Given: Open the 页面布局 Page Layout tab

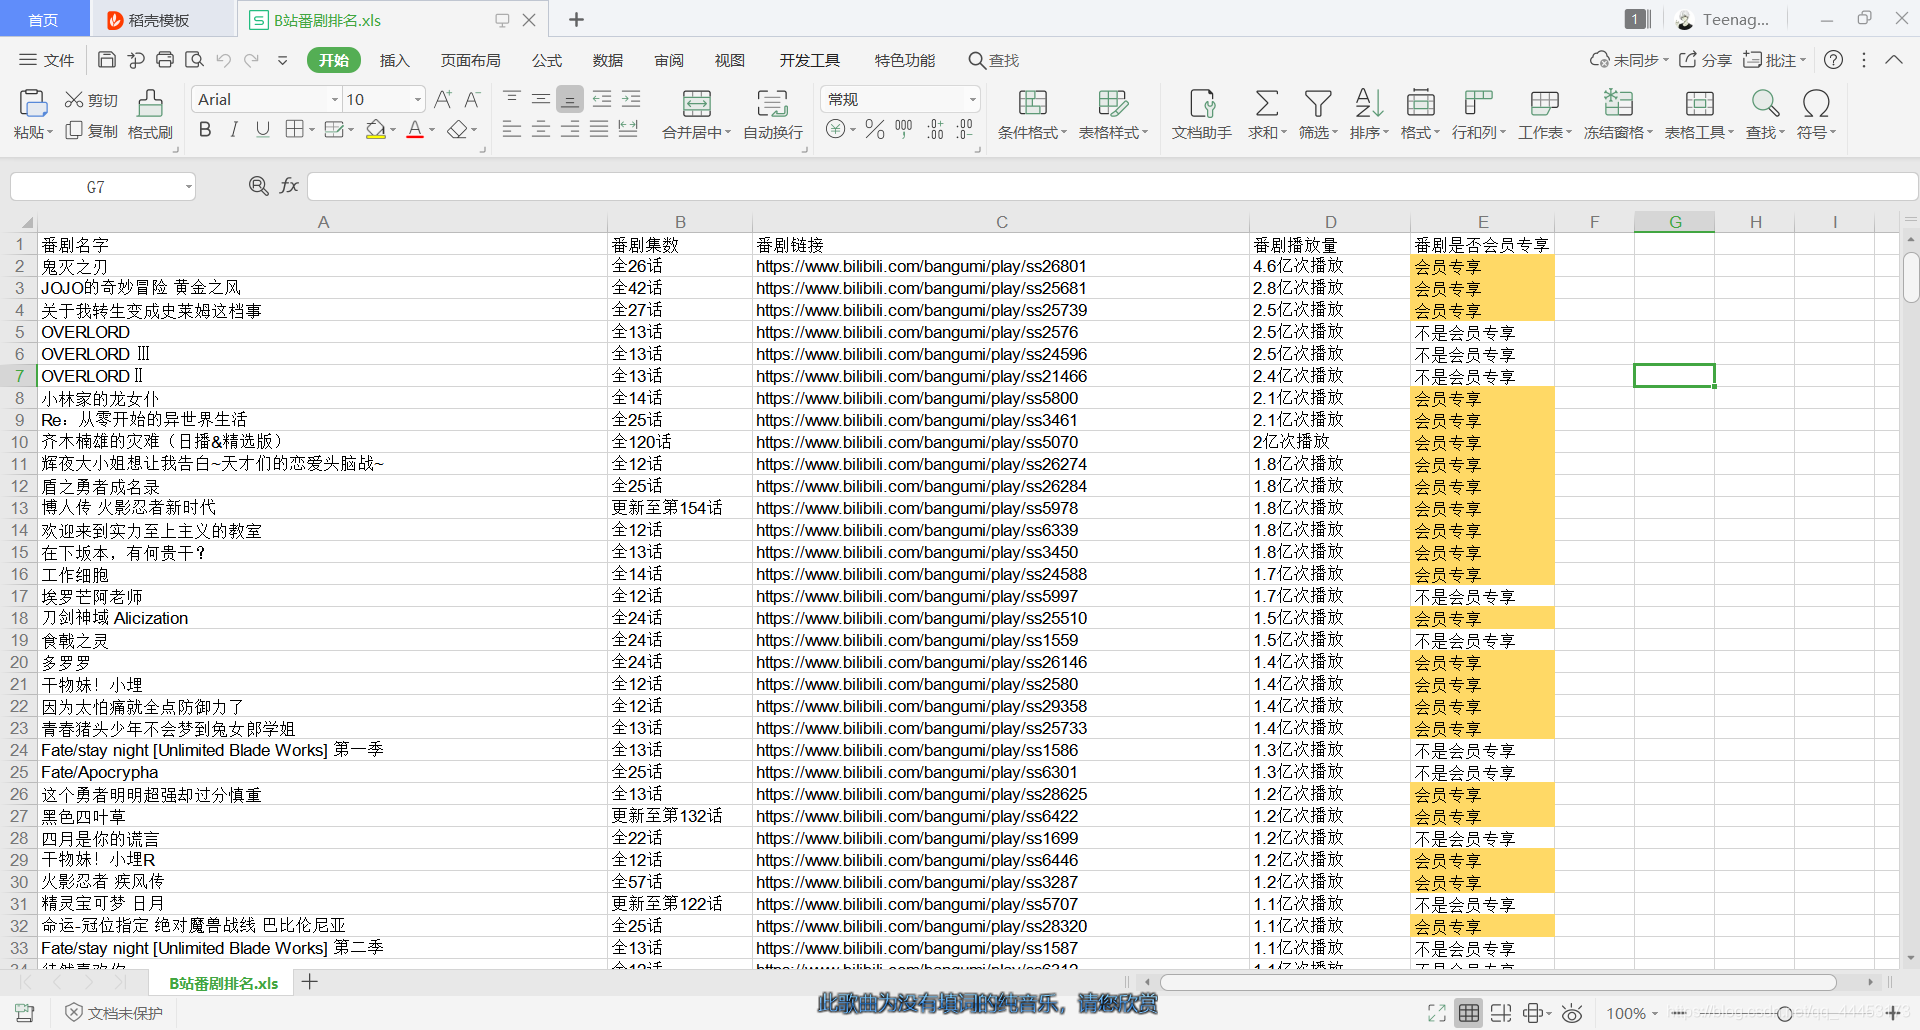Looking at the screenshot, I should 471,60.
